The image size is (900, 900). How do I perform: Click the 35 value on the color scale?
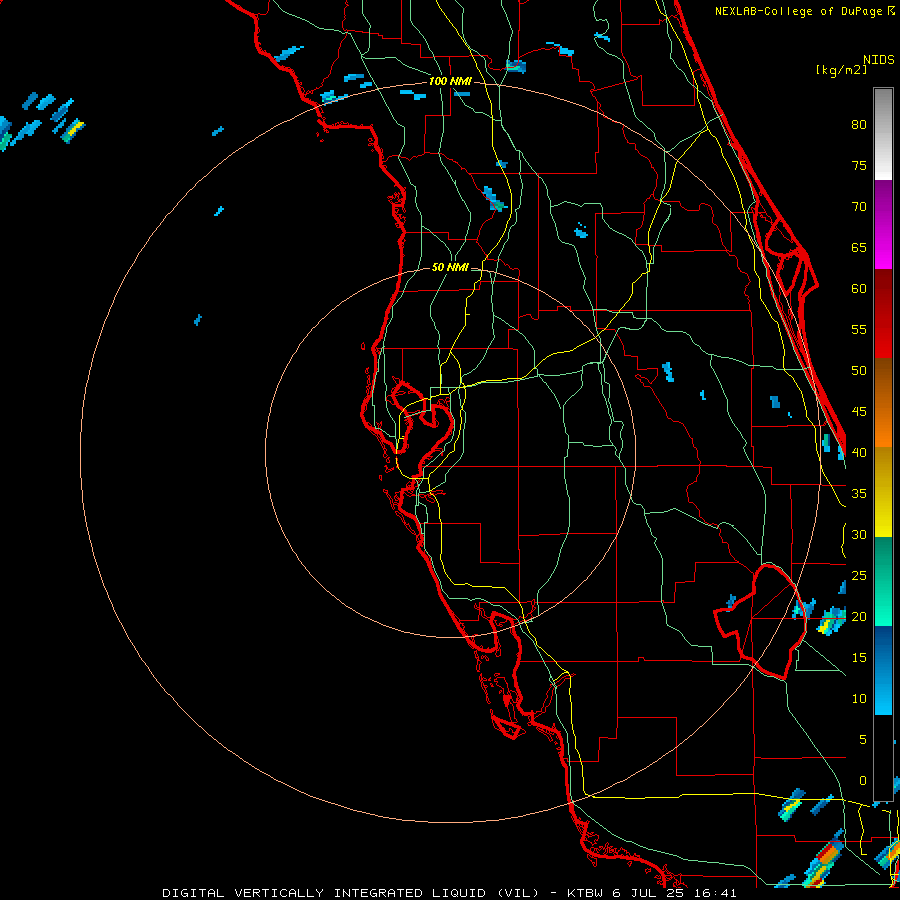[x=859, y=494]
